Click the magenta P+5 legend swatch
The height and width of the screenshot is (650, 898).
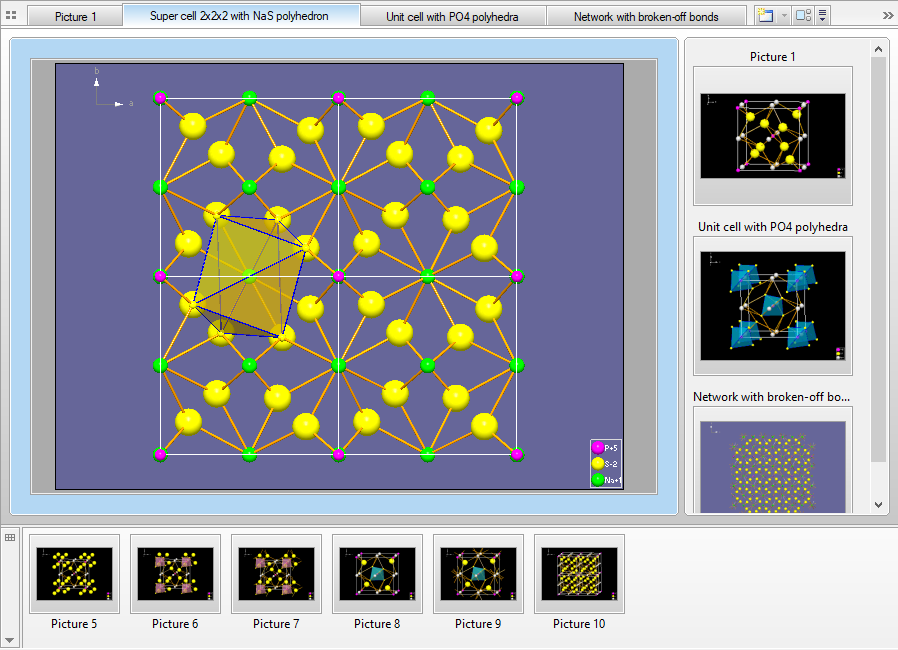point(598,448)
